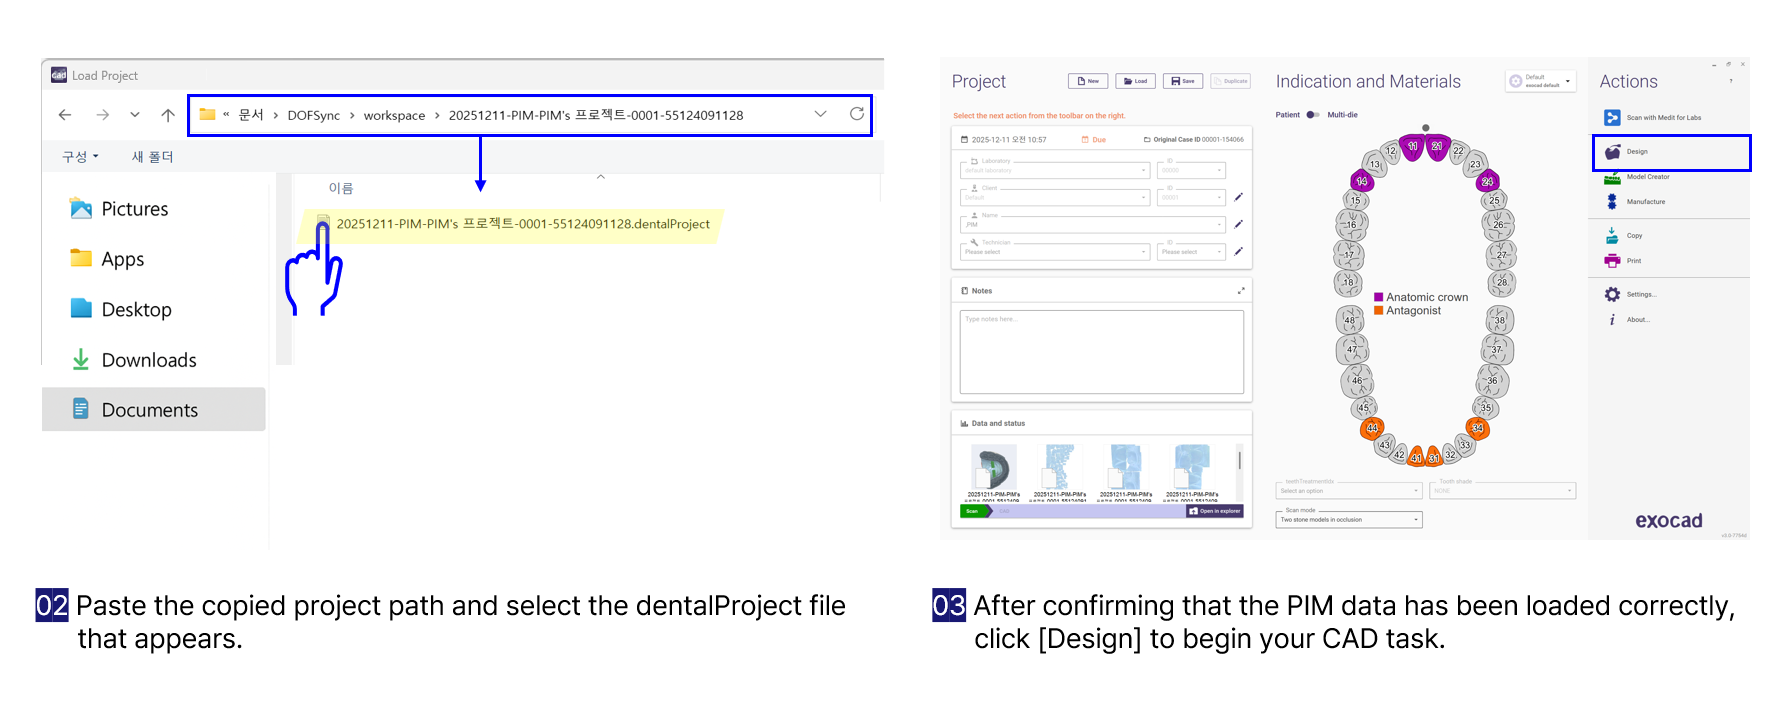Expand the Notes panel with arrows icon
Viewport: 1789px width, 718px height.
coord(1241,291)
